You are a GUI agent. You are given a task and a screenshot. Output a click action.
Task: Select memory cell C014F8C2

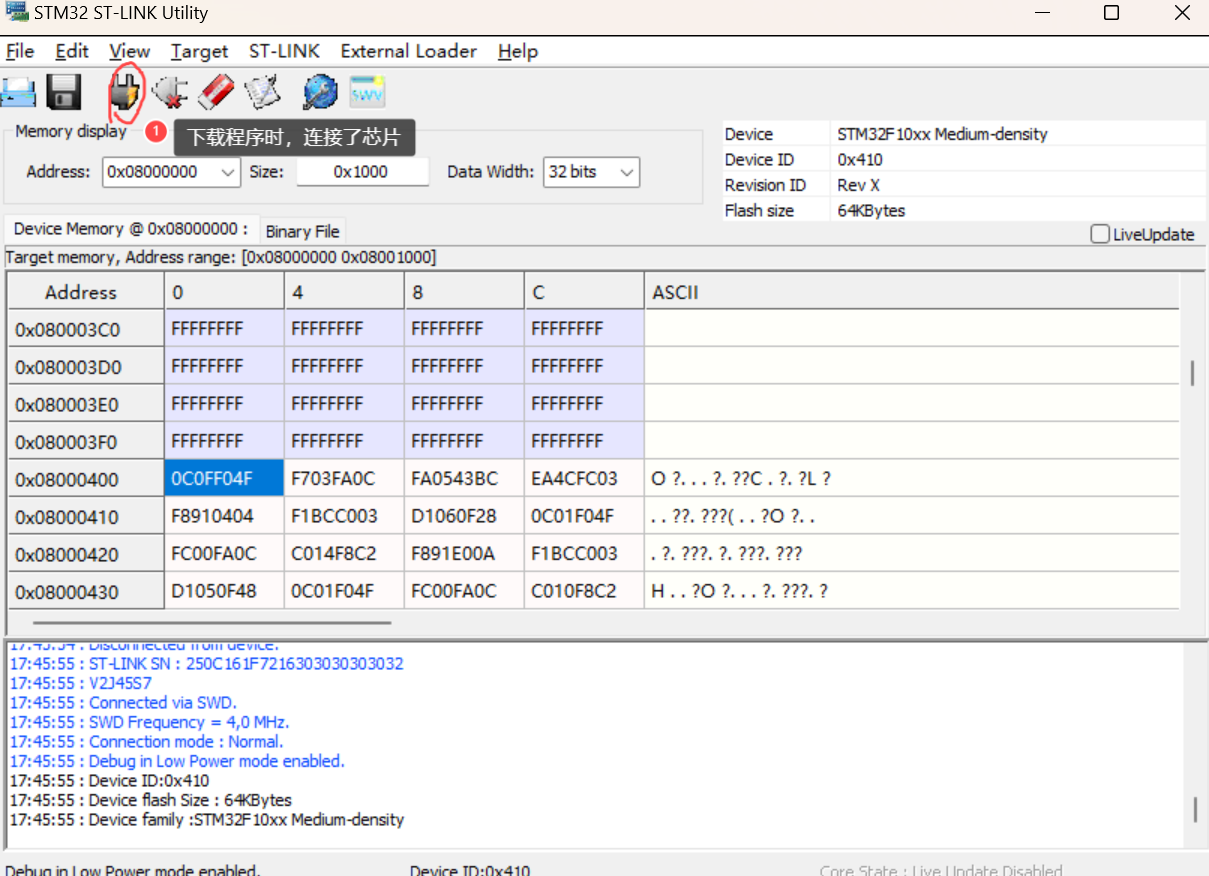pos(344,554)
